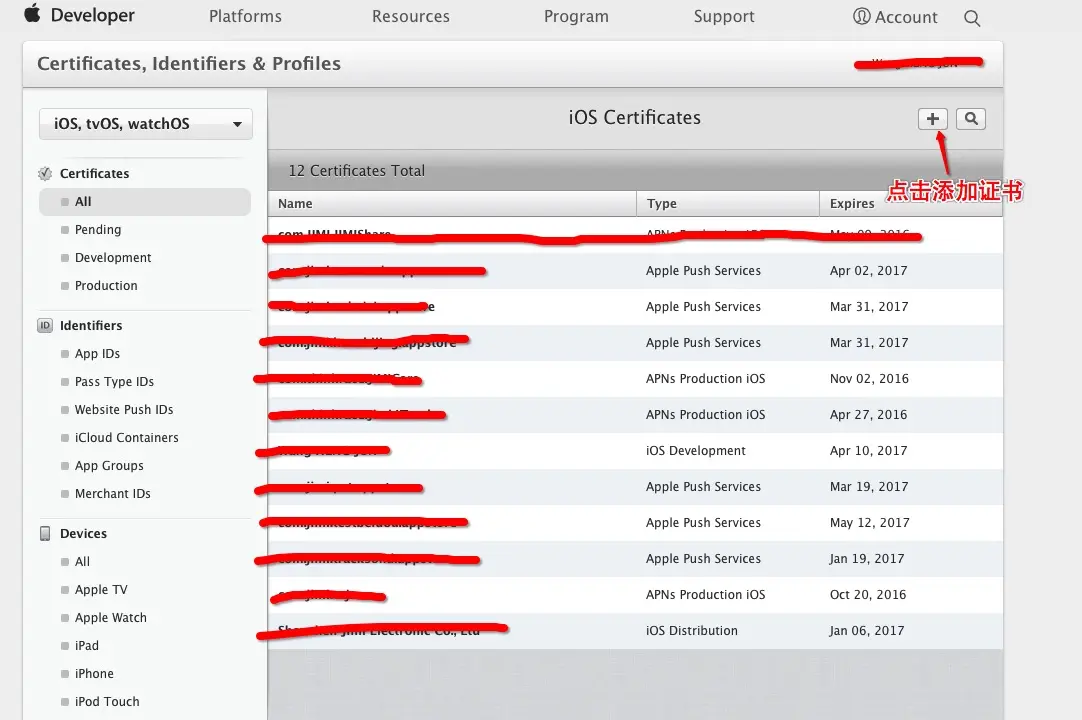Go to Account page
Image resolution: width=1082 pixels, height=720 pixels.
click(x=906, y=17)
